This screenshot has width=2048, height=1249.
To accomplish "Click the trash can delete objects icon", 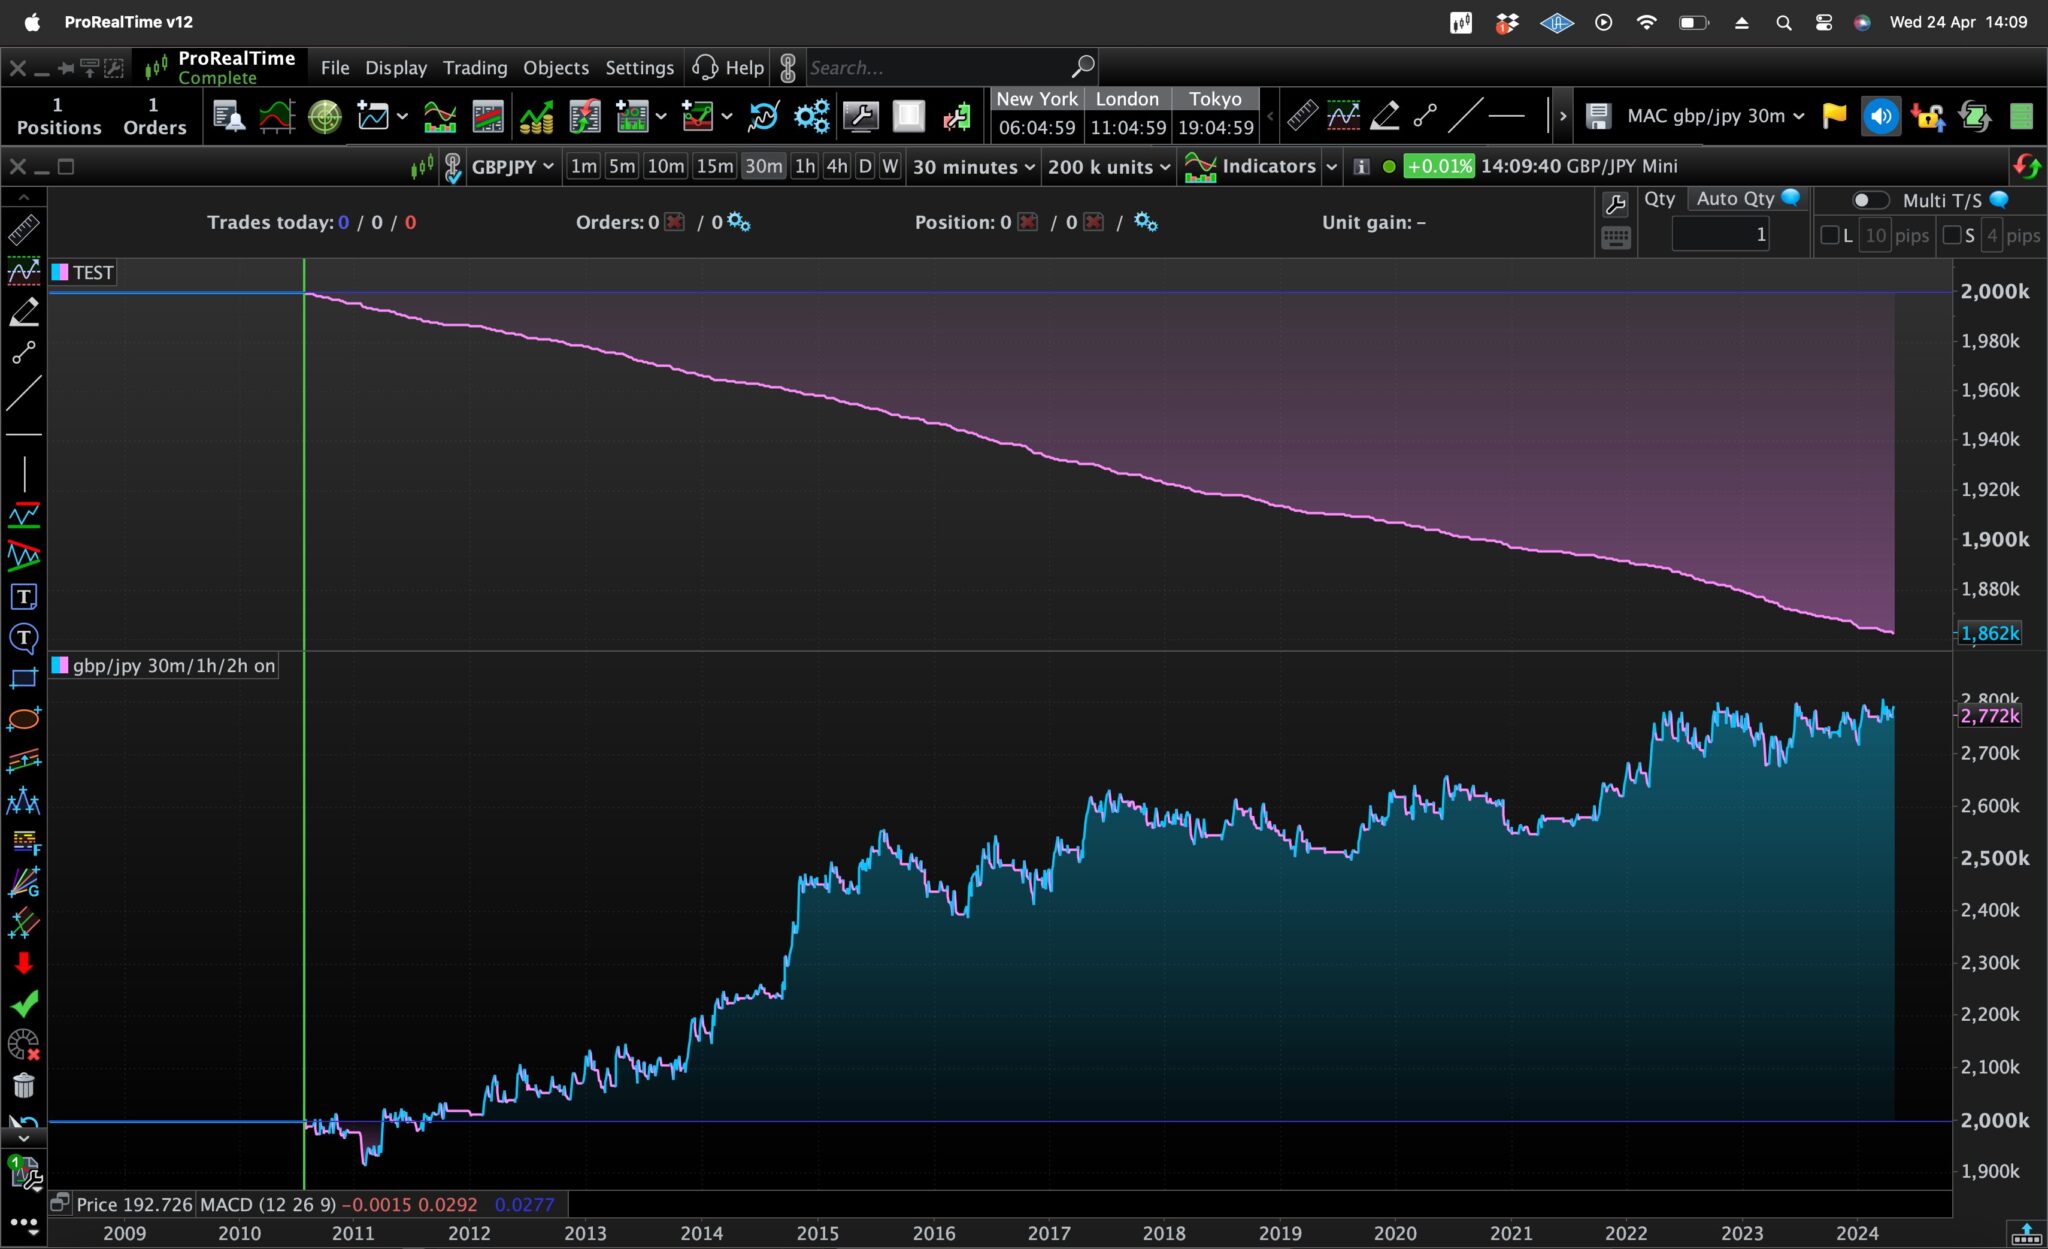I will tap(24, 1085).
